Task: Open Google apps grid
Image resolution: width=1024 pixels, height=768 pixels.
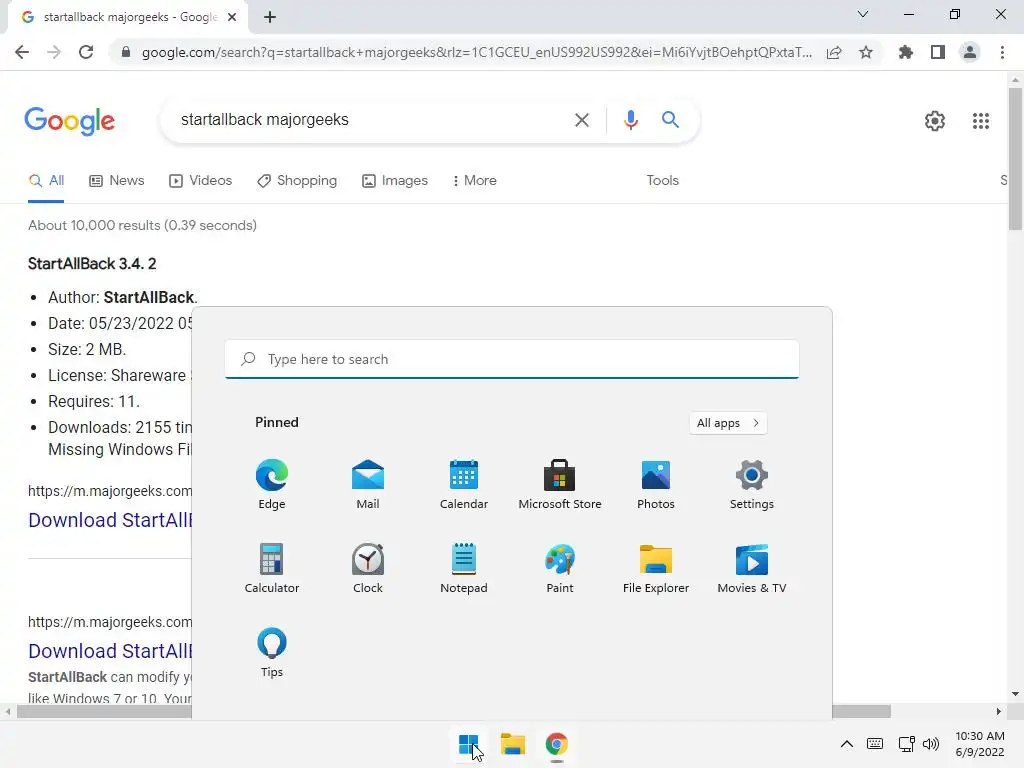Action: coord(981,121)
